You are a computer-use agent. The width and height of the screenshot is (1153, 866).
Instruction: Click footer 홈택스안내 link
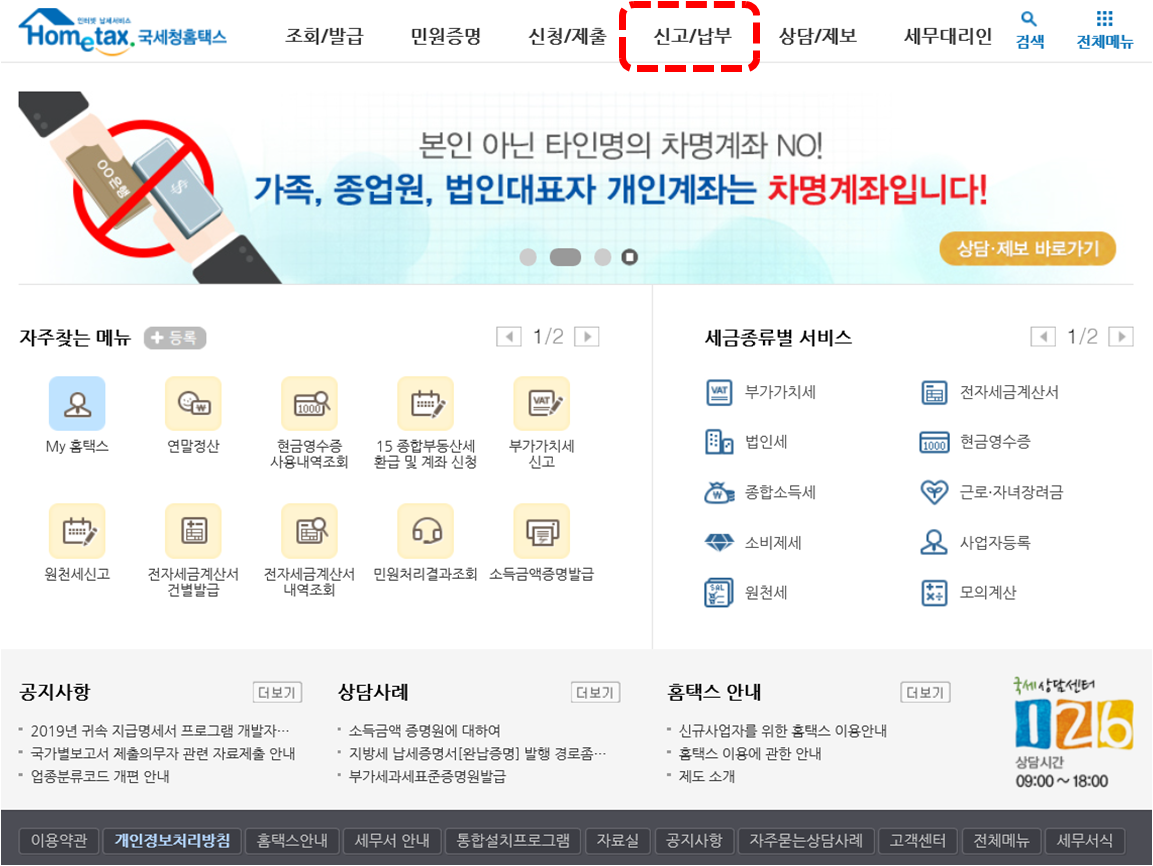(292, 840)
